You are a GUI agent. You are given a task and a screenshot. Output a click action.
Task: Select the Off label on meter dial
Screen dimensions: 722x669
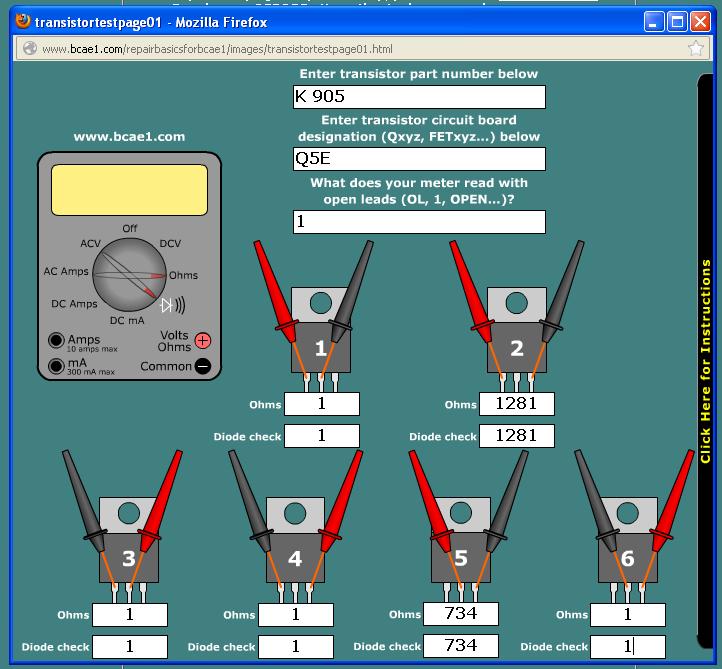click(130, 228)
